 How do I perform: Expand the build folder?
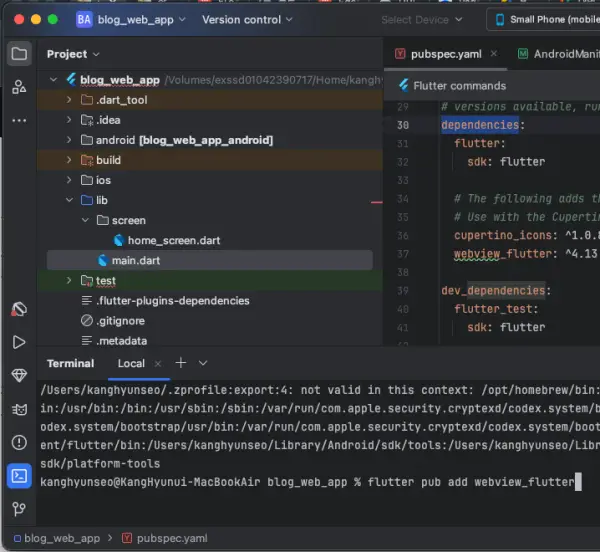pos(69,160)
